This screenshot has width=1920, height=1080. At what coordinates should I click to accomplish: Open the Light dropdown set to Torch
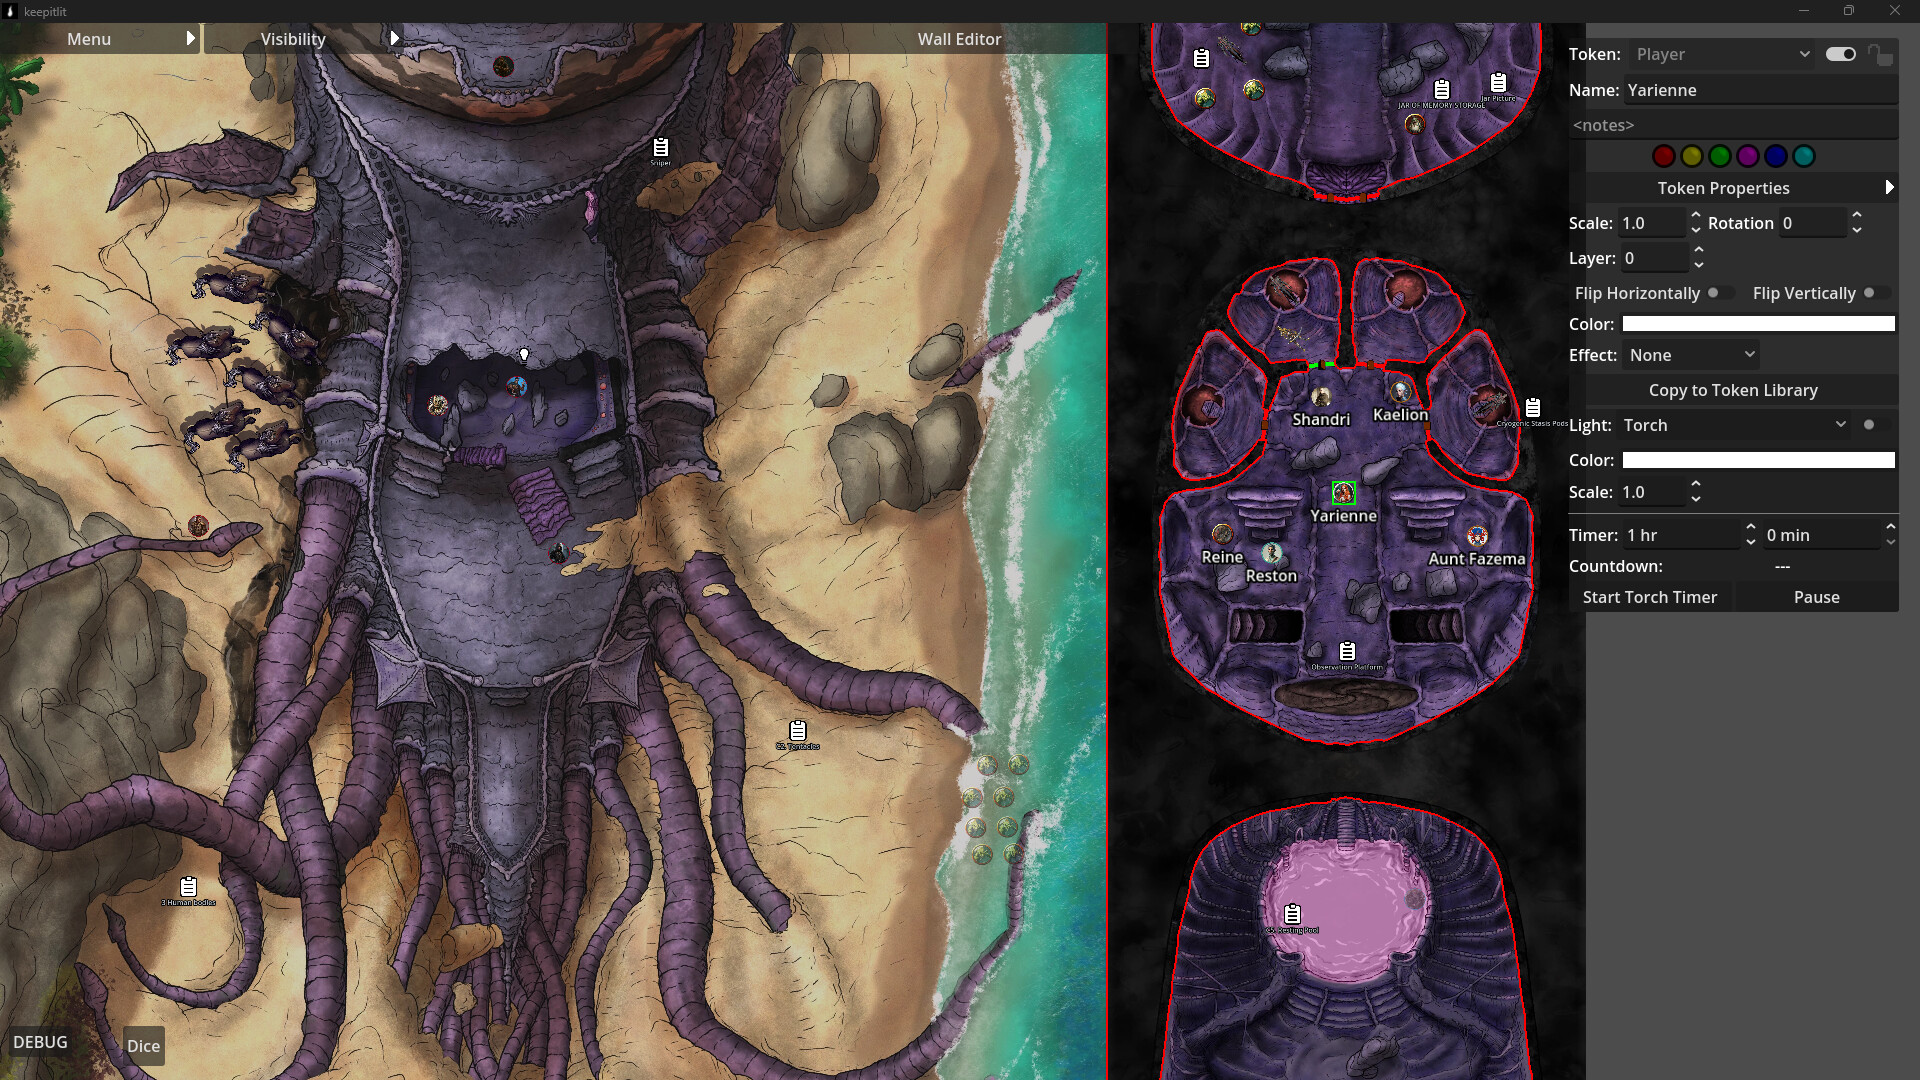tap(1733, 424)
